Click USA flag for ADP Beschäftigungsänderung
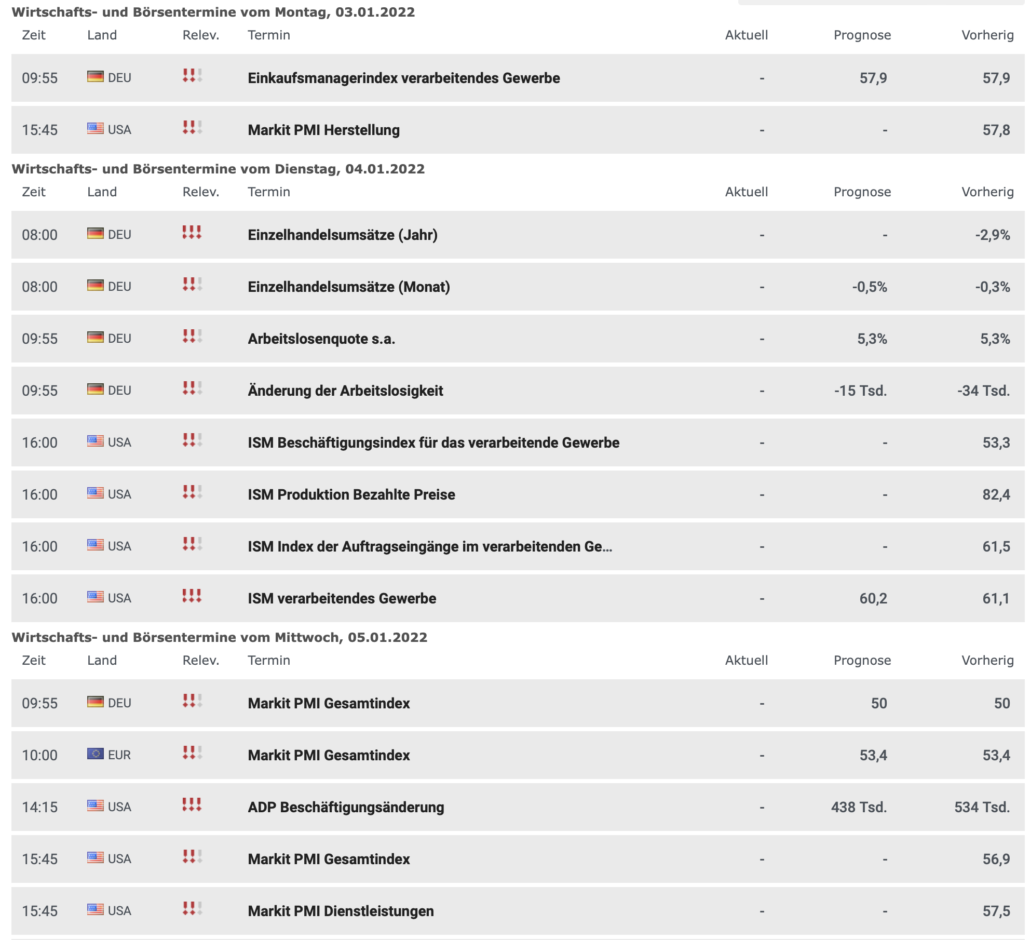The image size is (1030, 940). coord(95,806)
